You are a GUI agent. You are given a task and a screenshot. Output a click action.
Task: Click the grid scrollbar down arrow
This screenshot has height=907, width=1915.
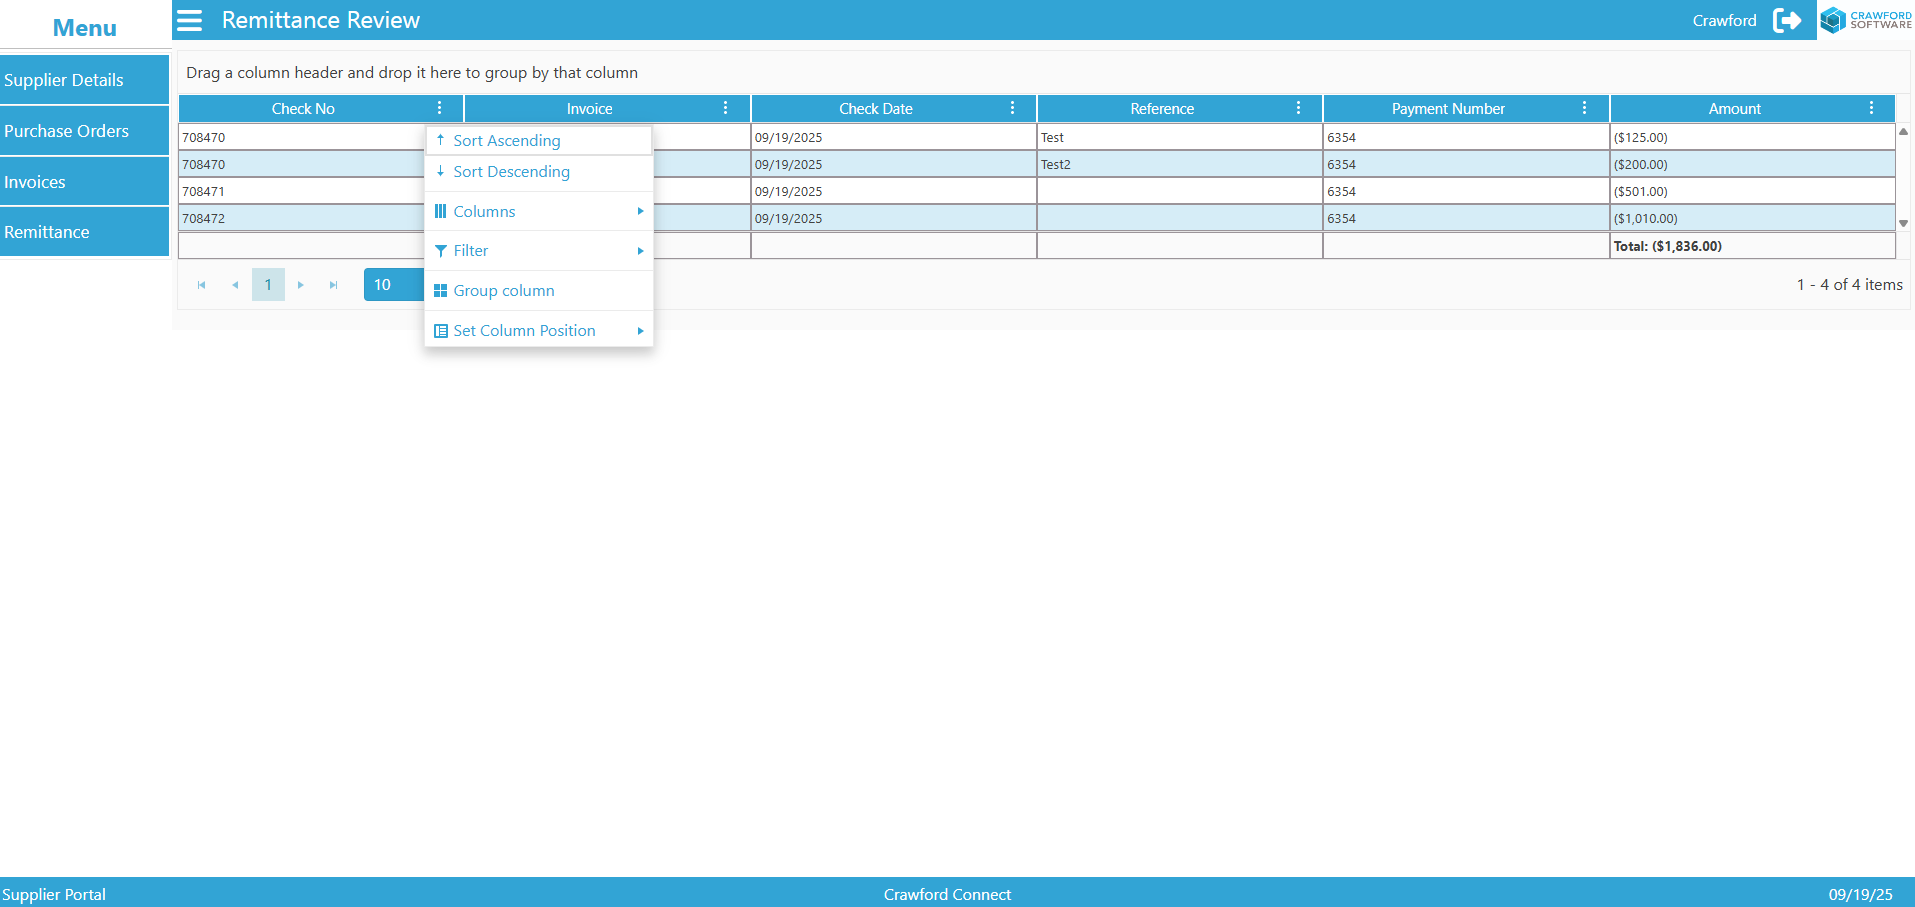pos(1903,224)
